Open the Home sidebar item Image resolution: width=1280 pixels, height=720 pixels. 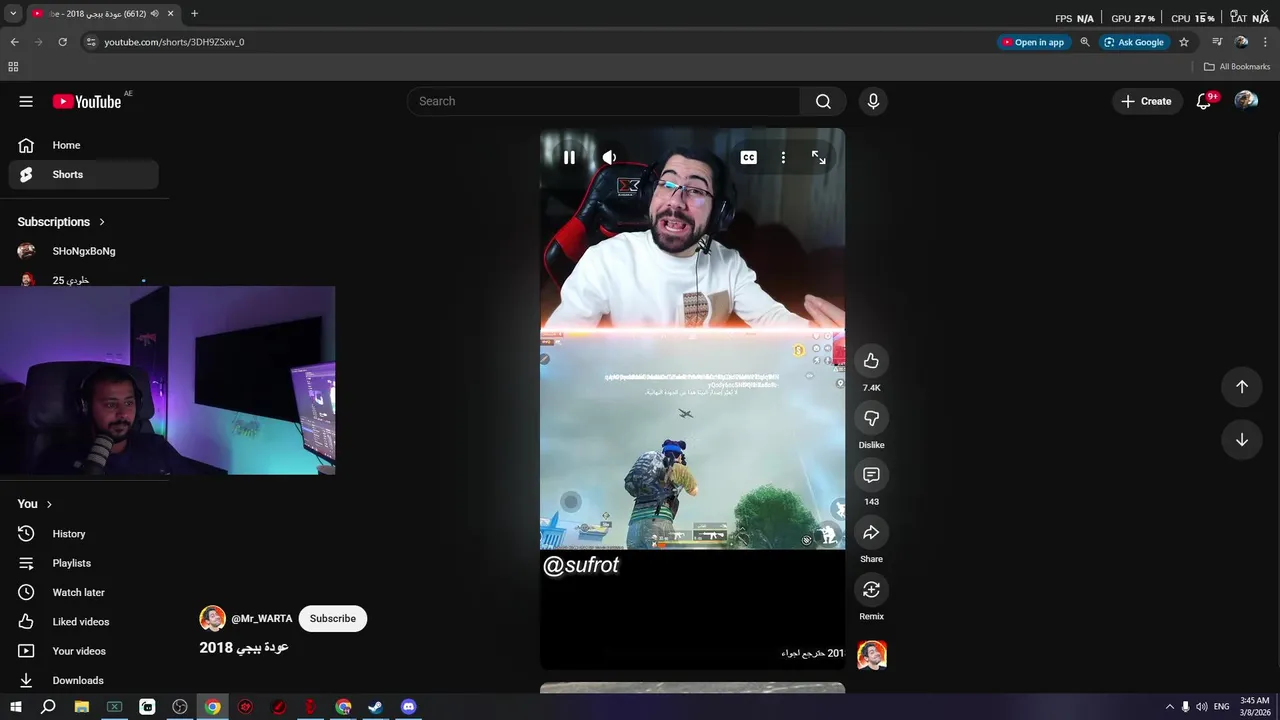[84, 145]
